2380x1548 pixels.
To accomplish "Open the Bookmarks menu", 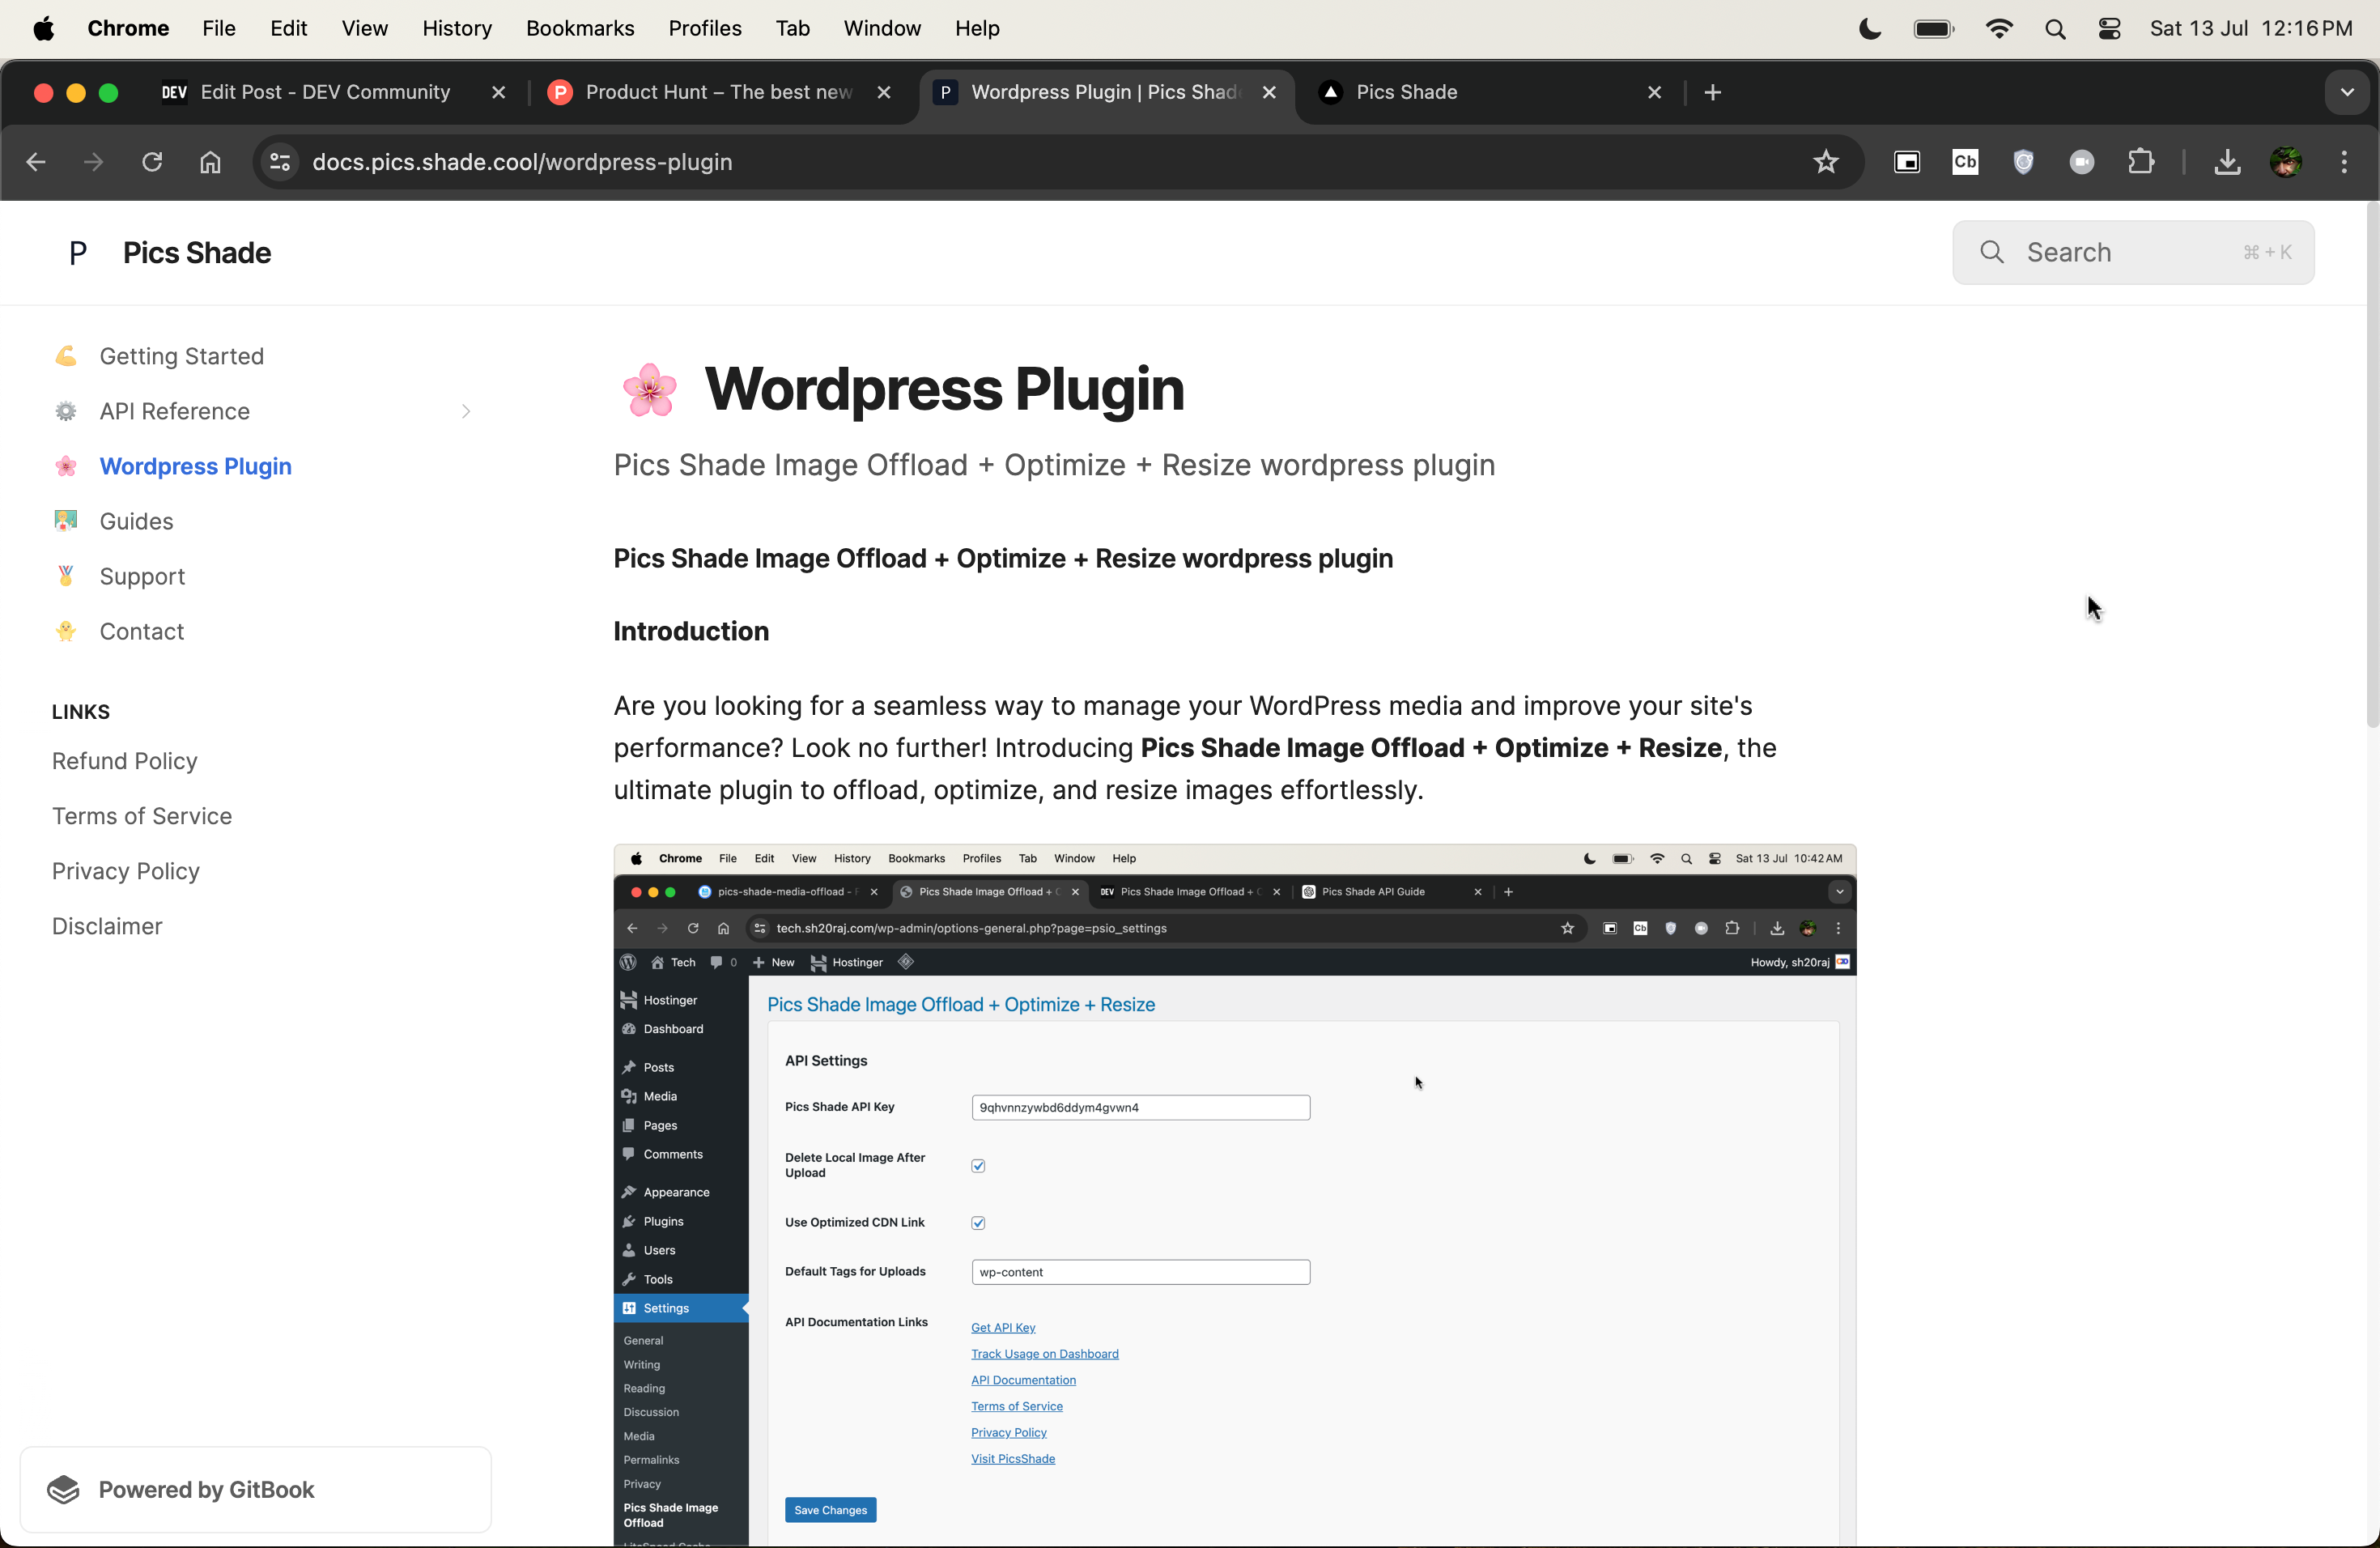I will pos(580,28).
